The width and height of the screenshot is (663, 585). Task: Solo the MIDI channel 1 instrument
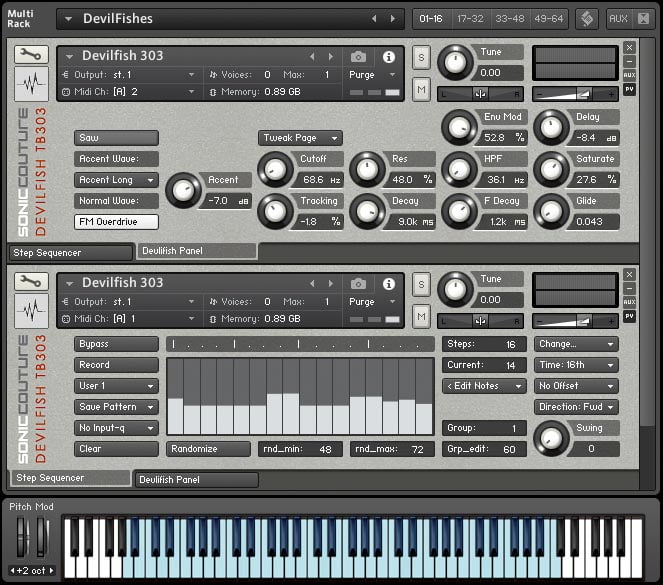point(421,284)
